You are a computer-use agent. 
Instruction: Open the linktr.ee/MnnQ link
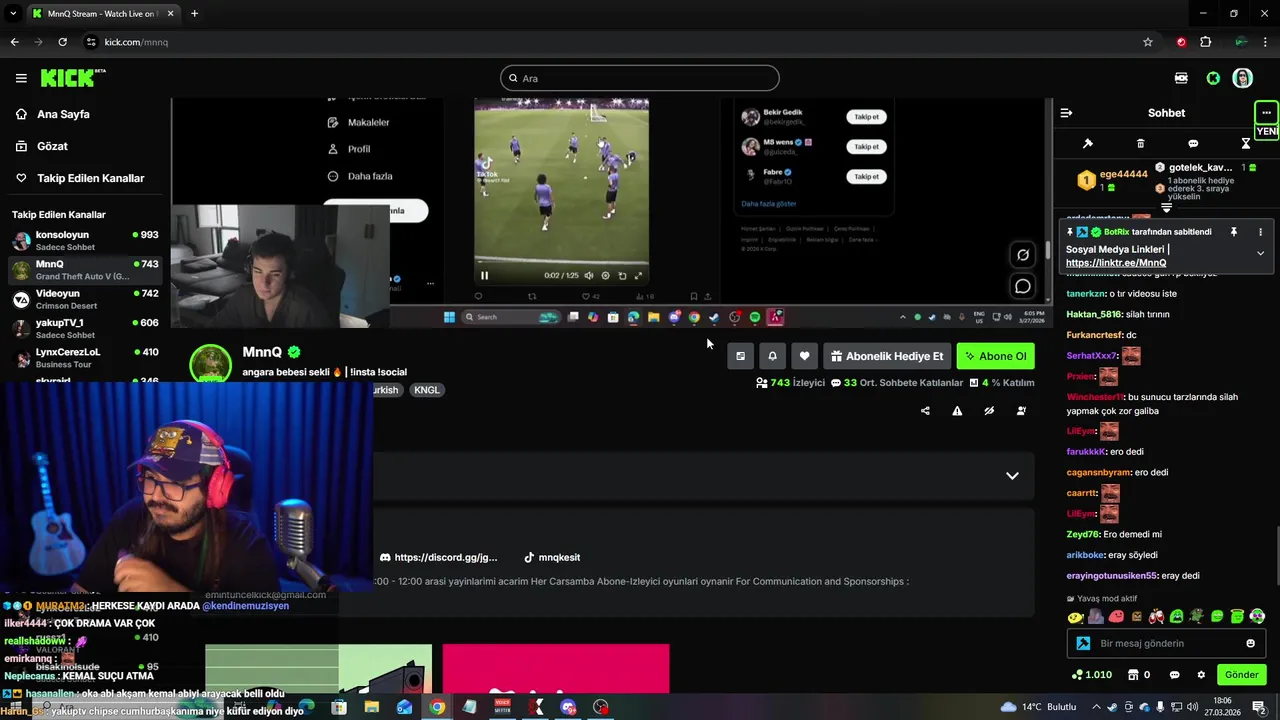point(1116,263)
